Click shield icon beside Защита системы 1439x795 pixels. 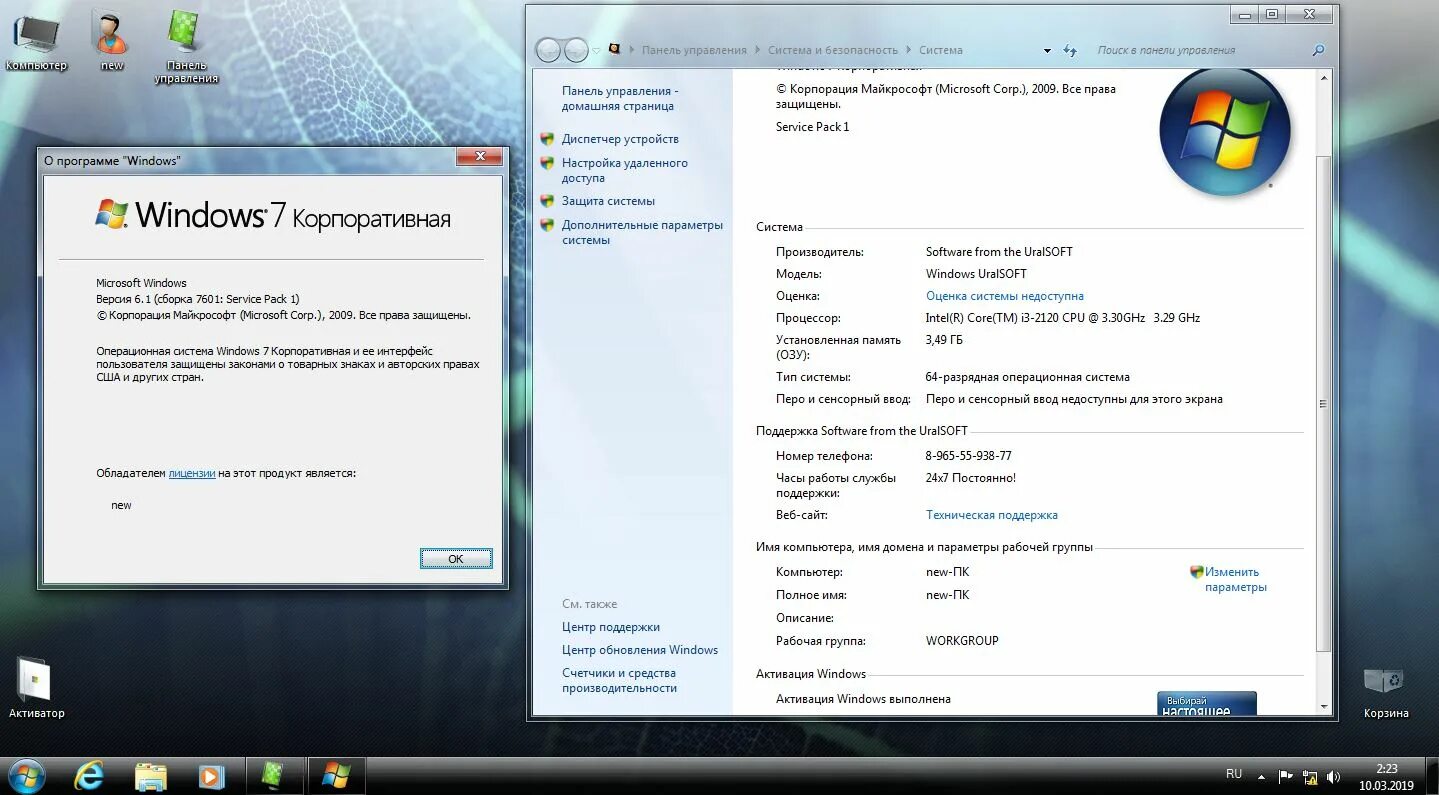click(x=547, y=201)
